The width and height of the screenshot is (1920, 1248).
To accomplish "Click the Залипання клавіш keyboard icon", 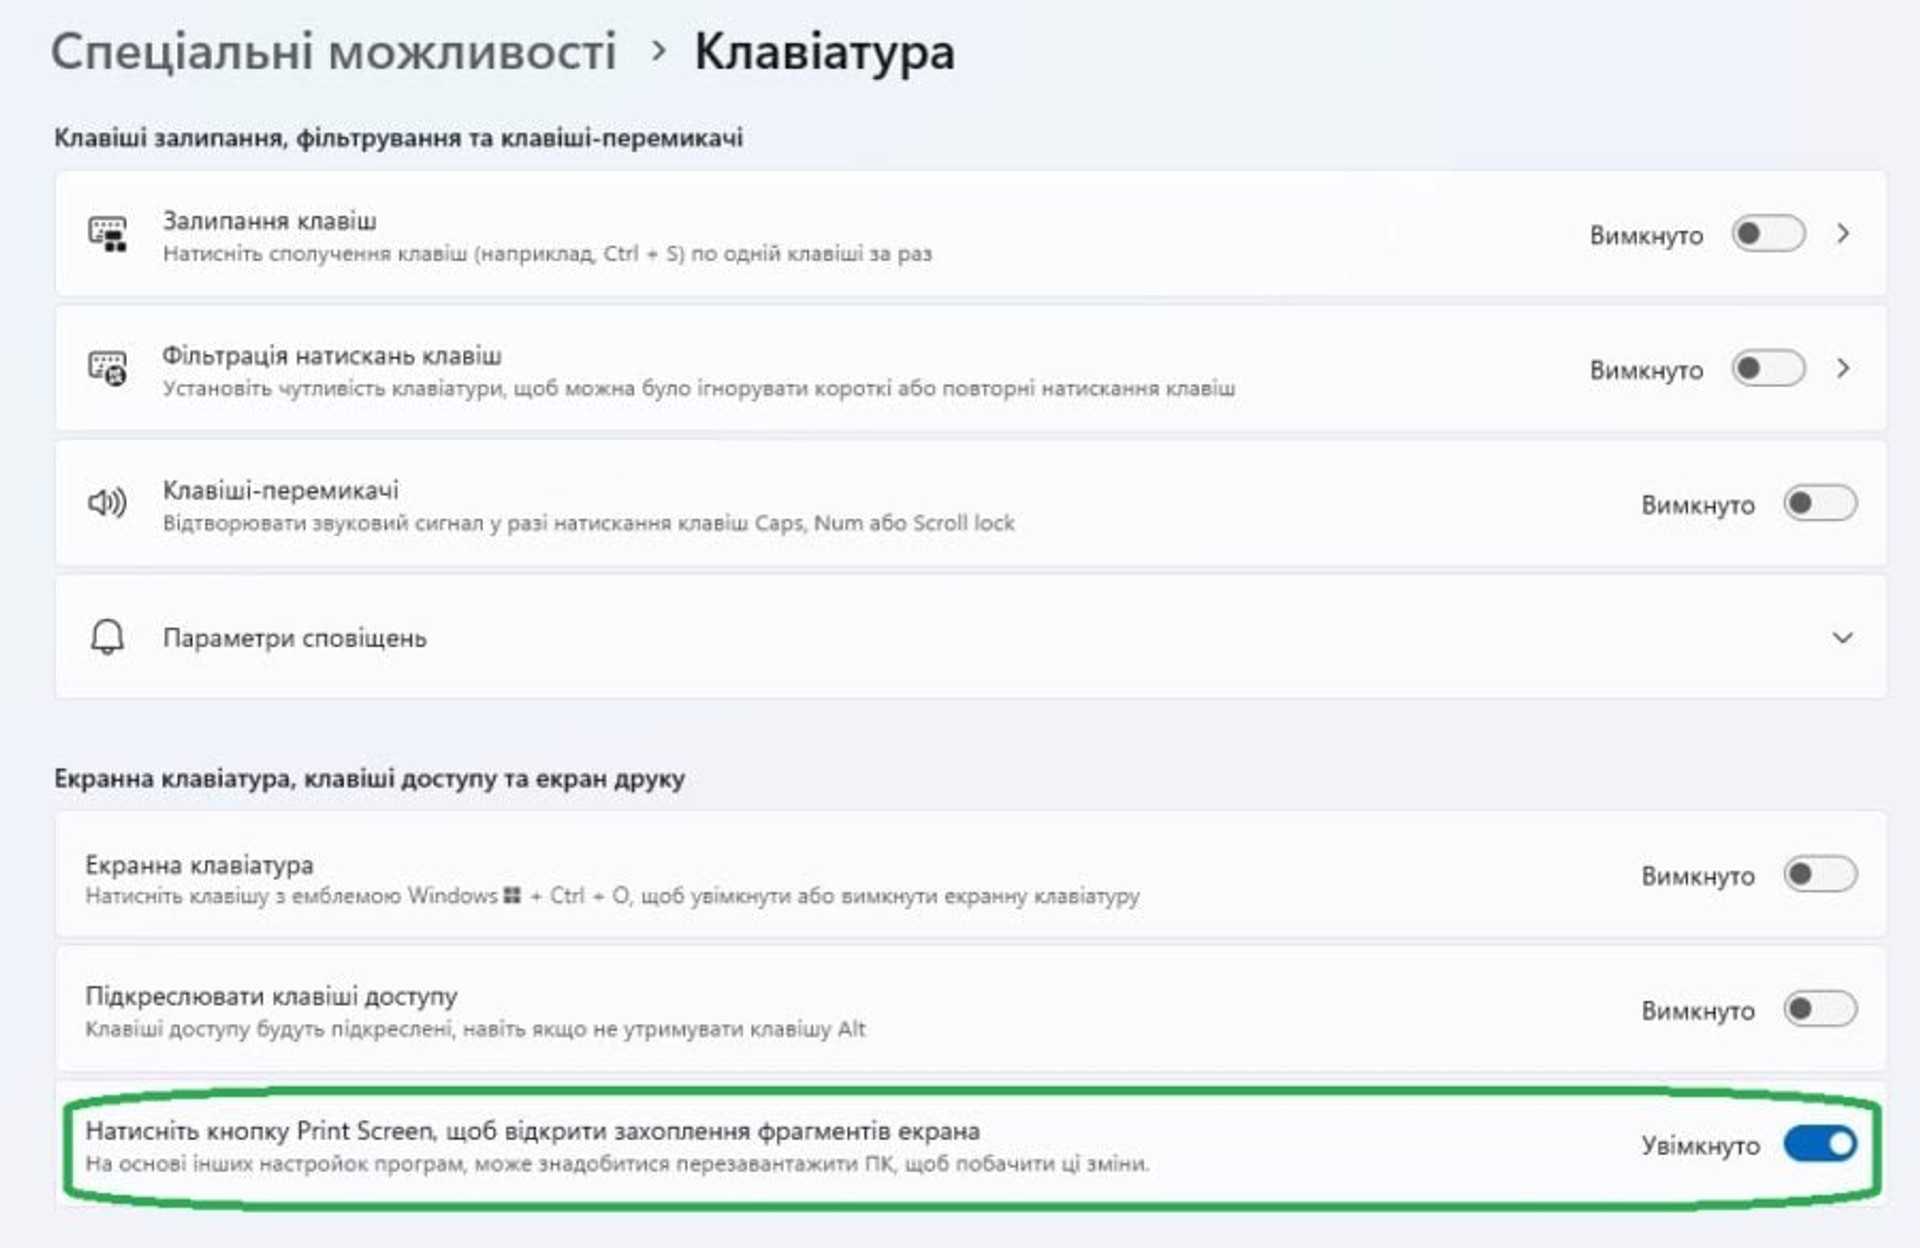I will point(107,234).
